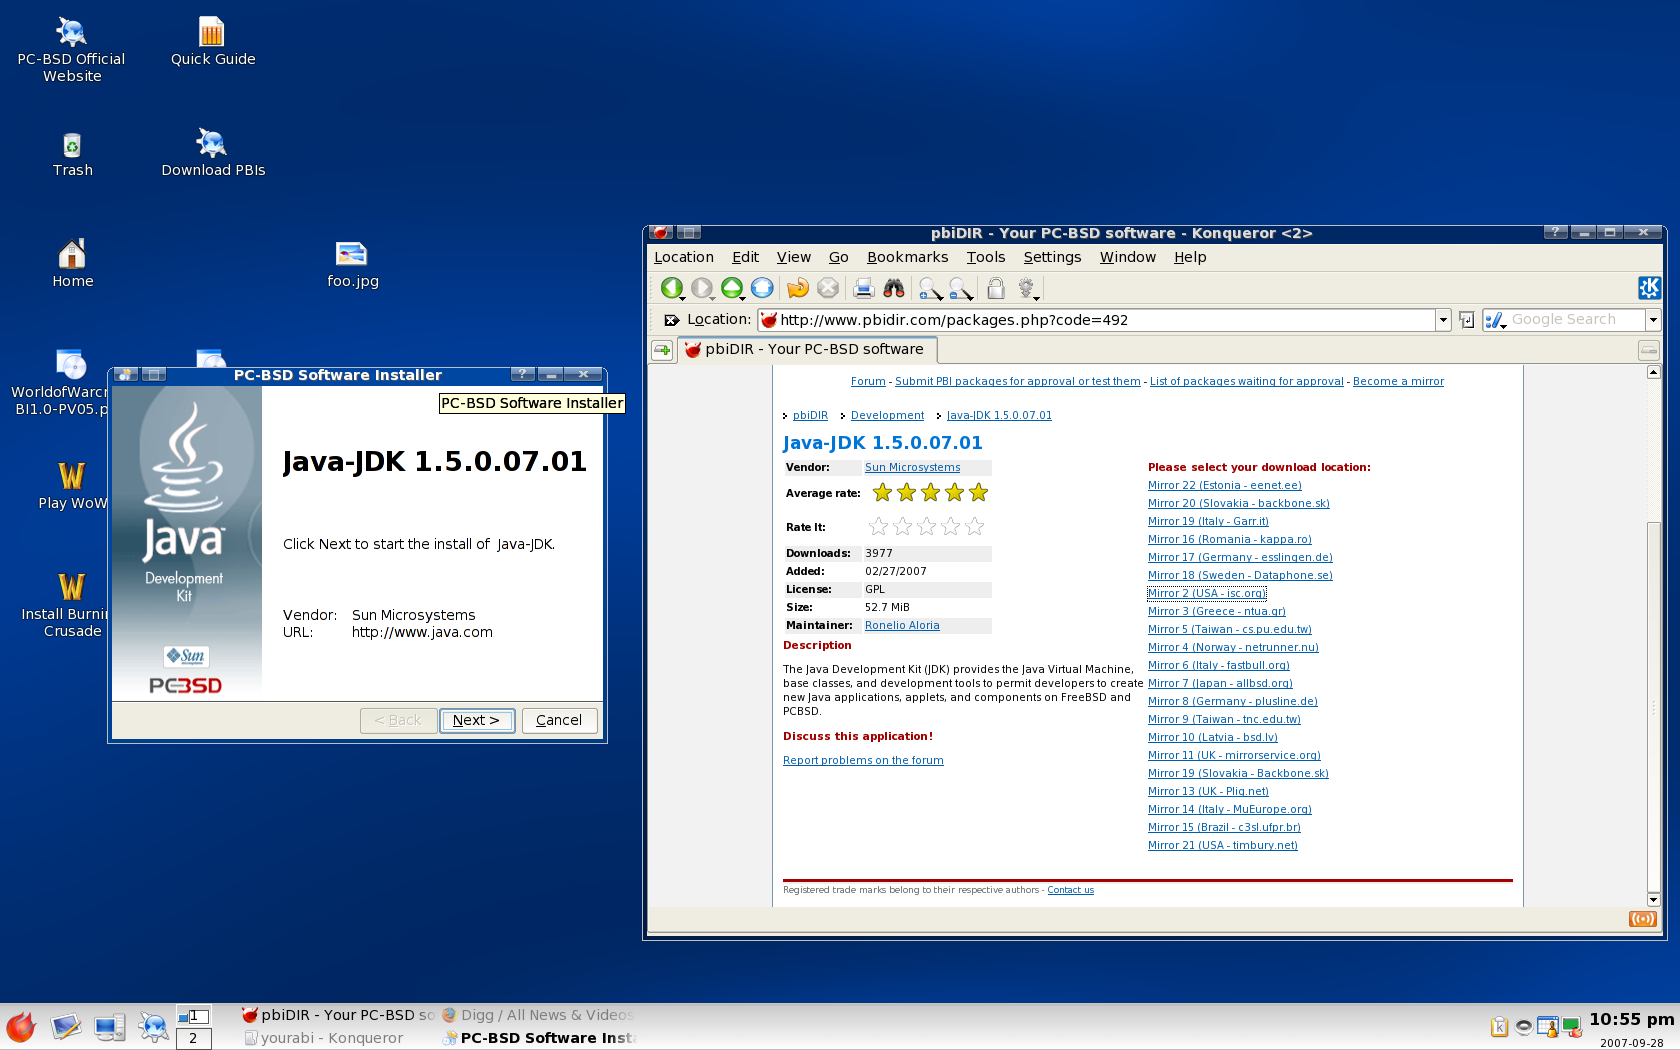Print the page with the printer icon

[864, 288]
